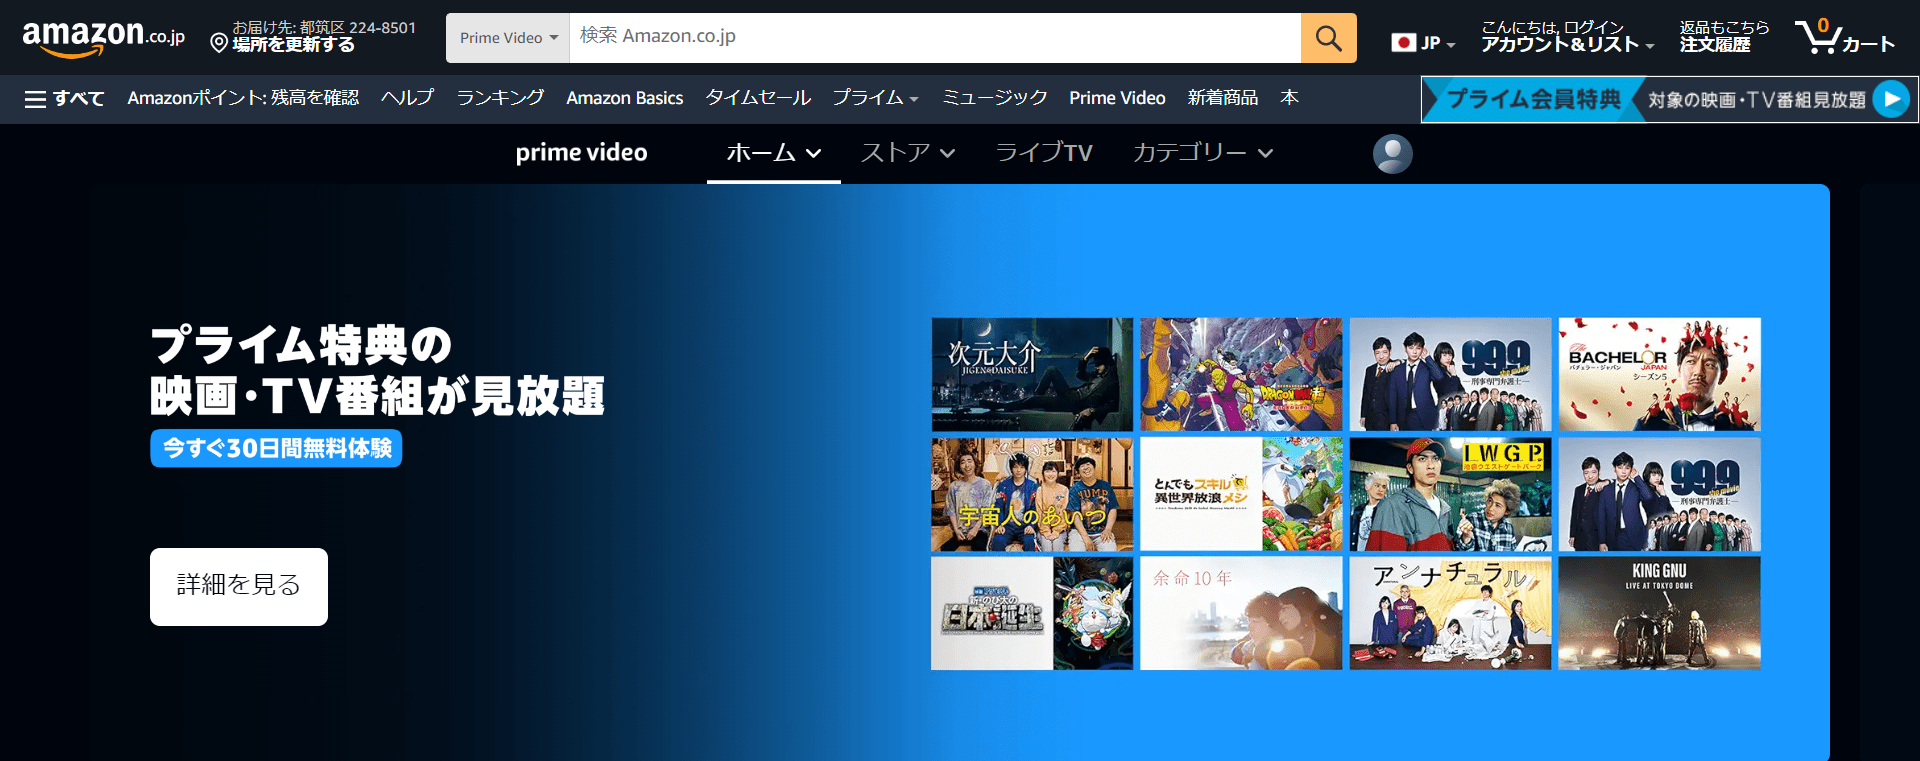Open the アンナチュラル thumbnail
This screenshot has height=761, width=1920.
pos(1450,613)
